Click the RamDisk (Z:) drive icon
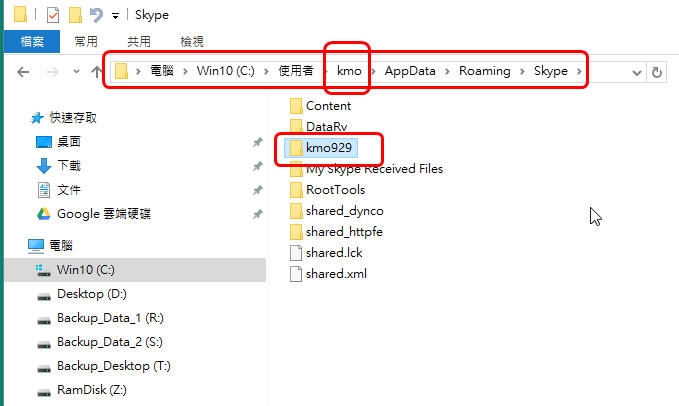The height and width of the screenshot is (406, 679). 44,393
